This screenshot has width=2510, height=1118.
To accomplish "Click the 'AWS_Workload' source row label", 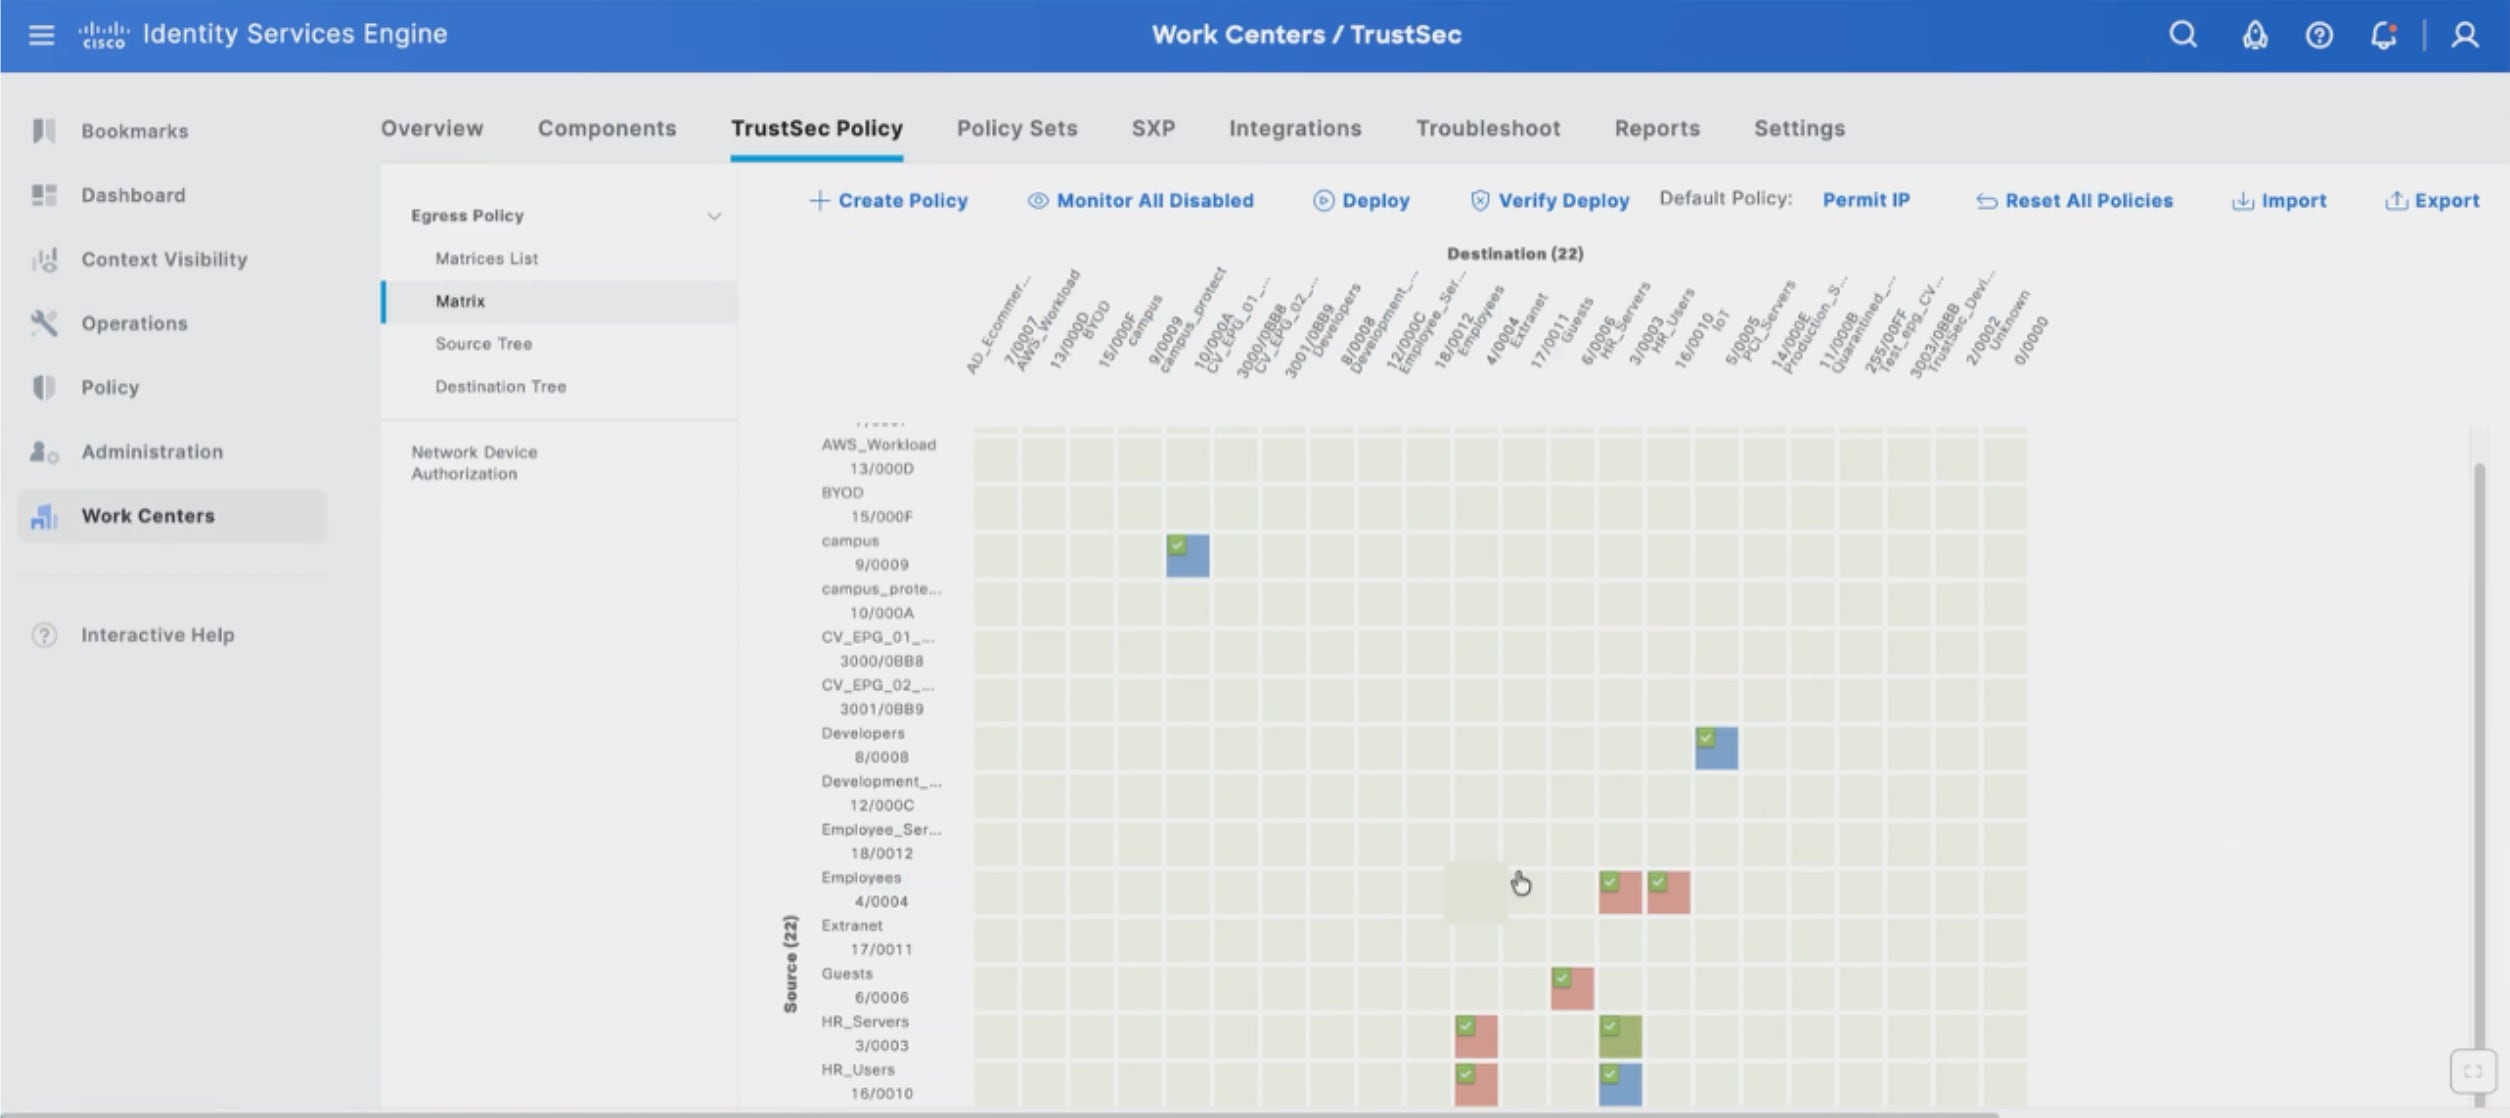I will [878, 445].
